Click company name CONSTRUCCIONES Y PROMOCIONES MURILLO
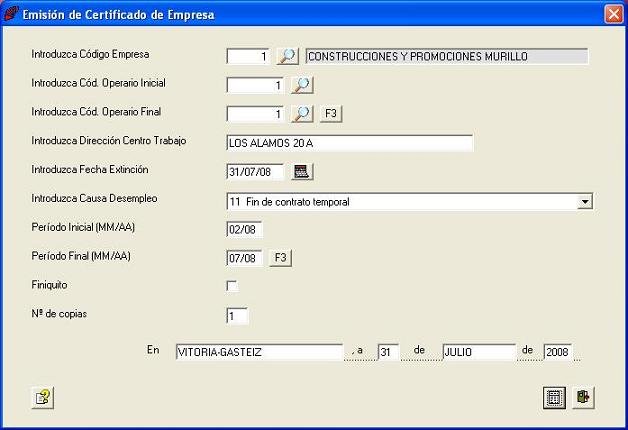 447,56
